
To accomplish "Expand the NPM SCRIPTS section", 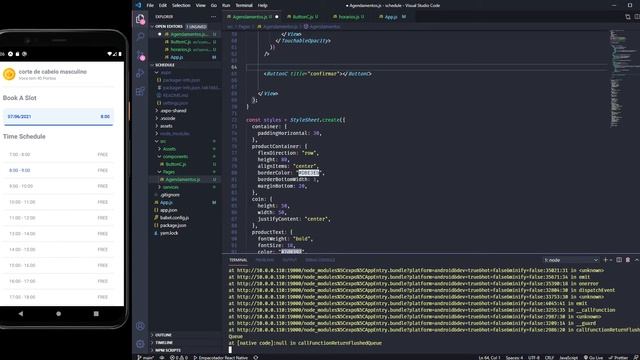I will pos(168,350).
